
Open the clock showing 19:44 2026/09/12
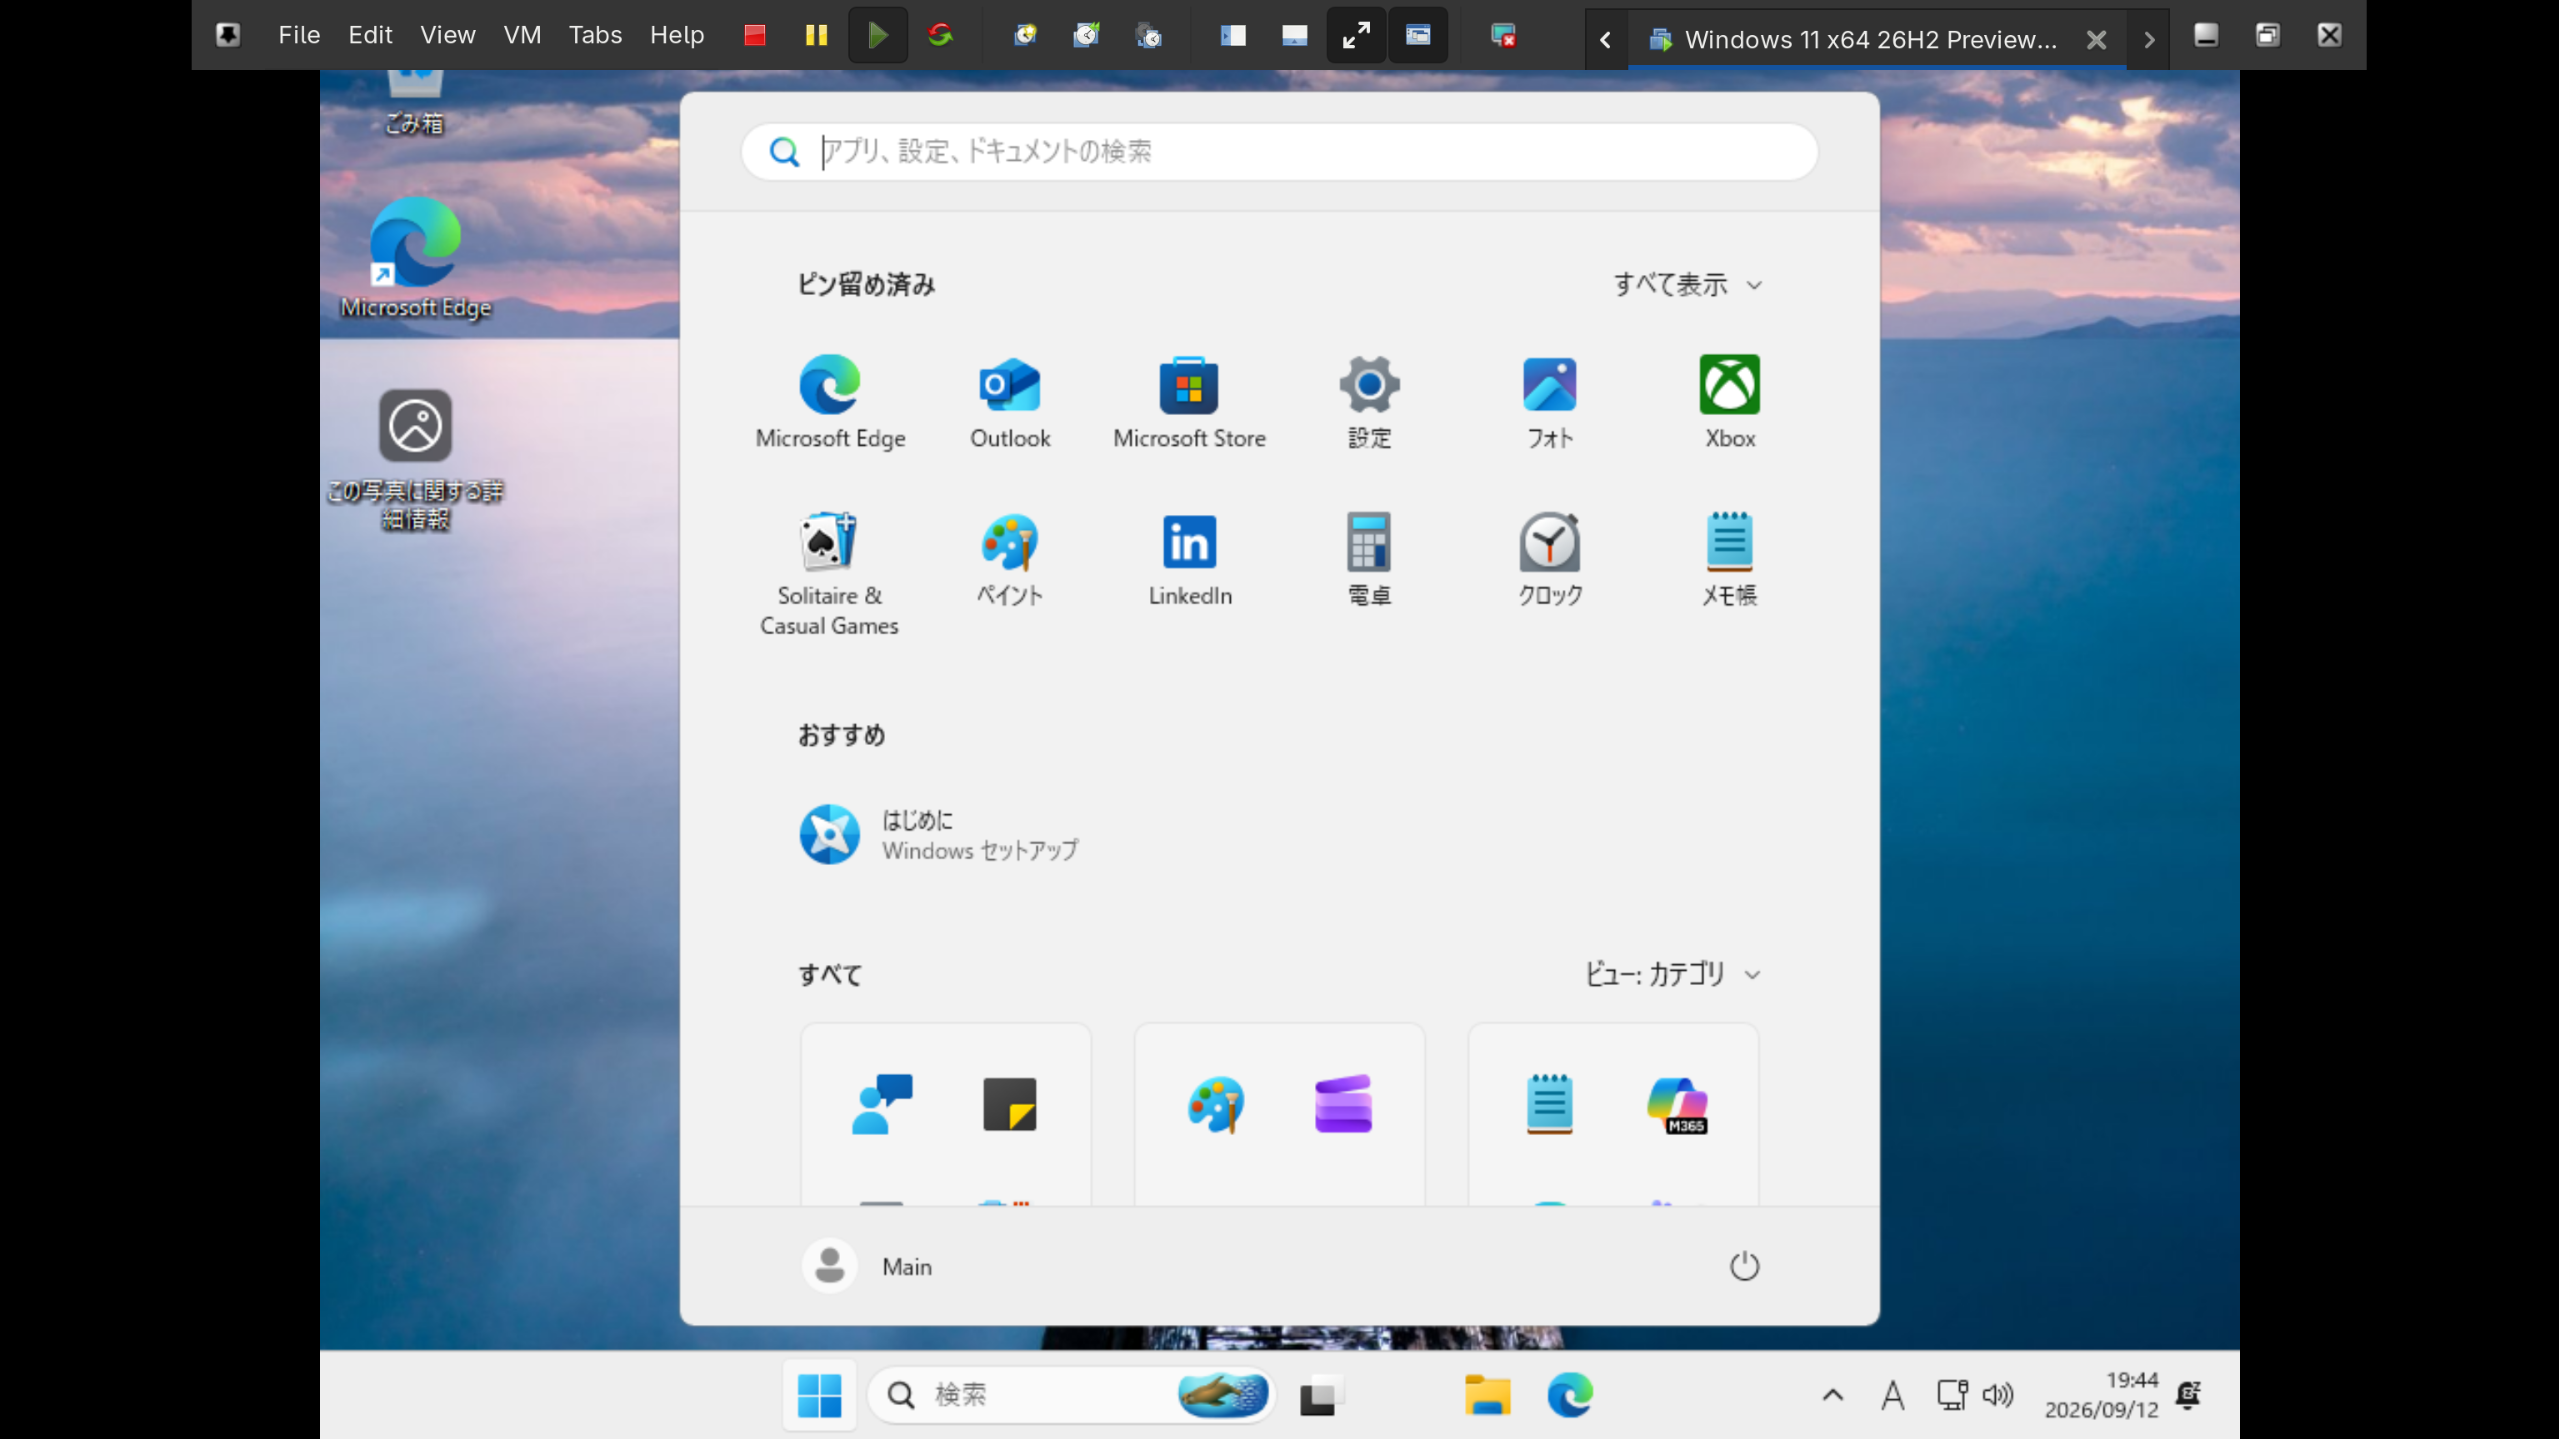pyautogui.click(x=2101, y=1395)
